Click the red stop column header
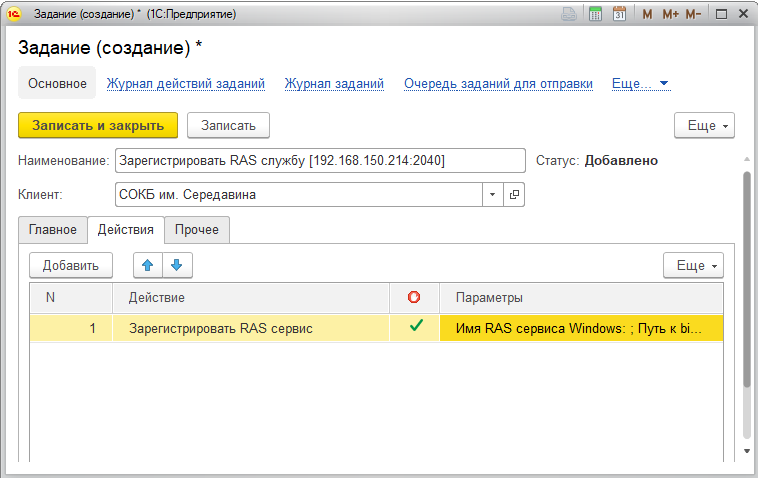 point(414,297)
